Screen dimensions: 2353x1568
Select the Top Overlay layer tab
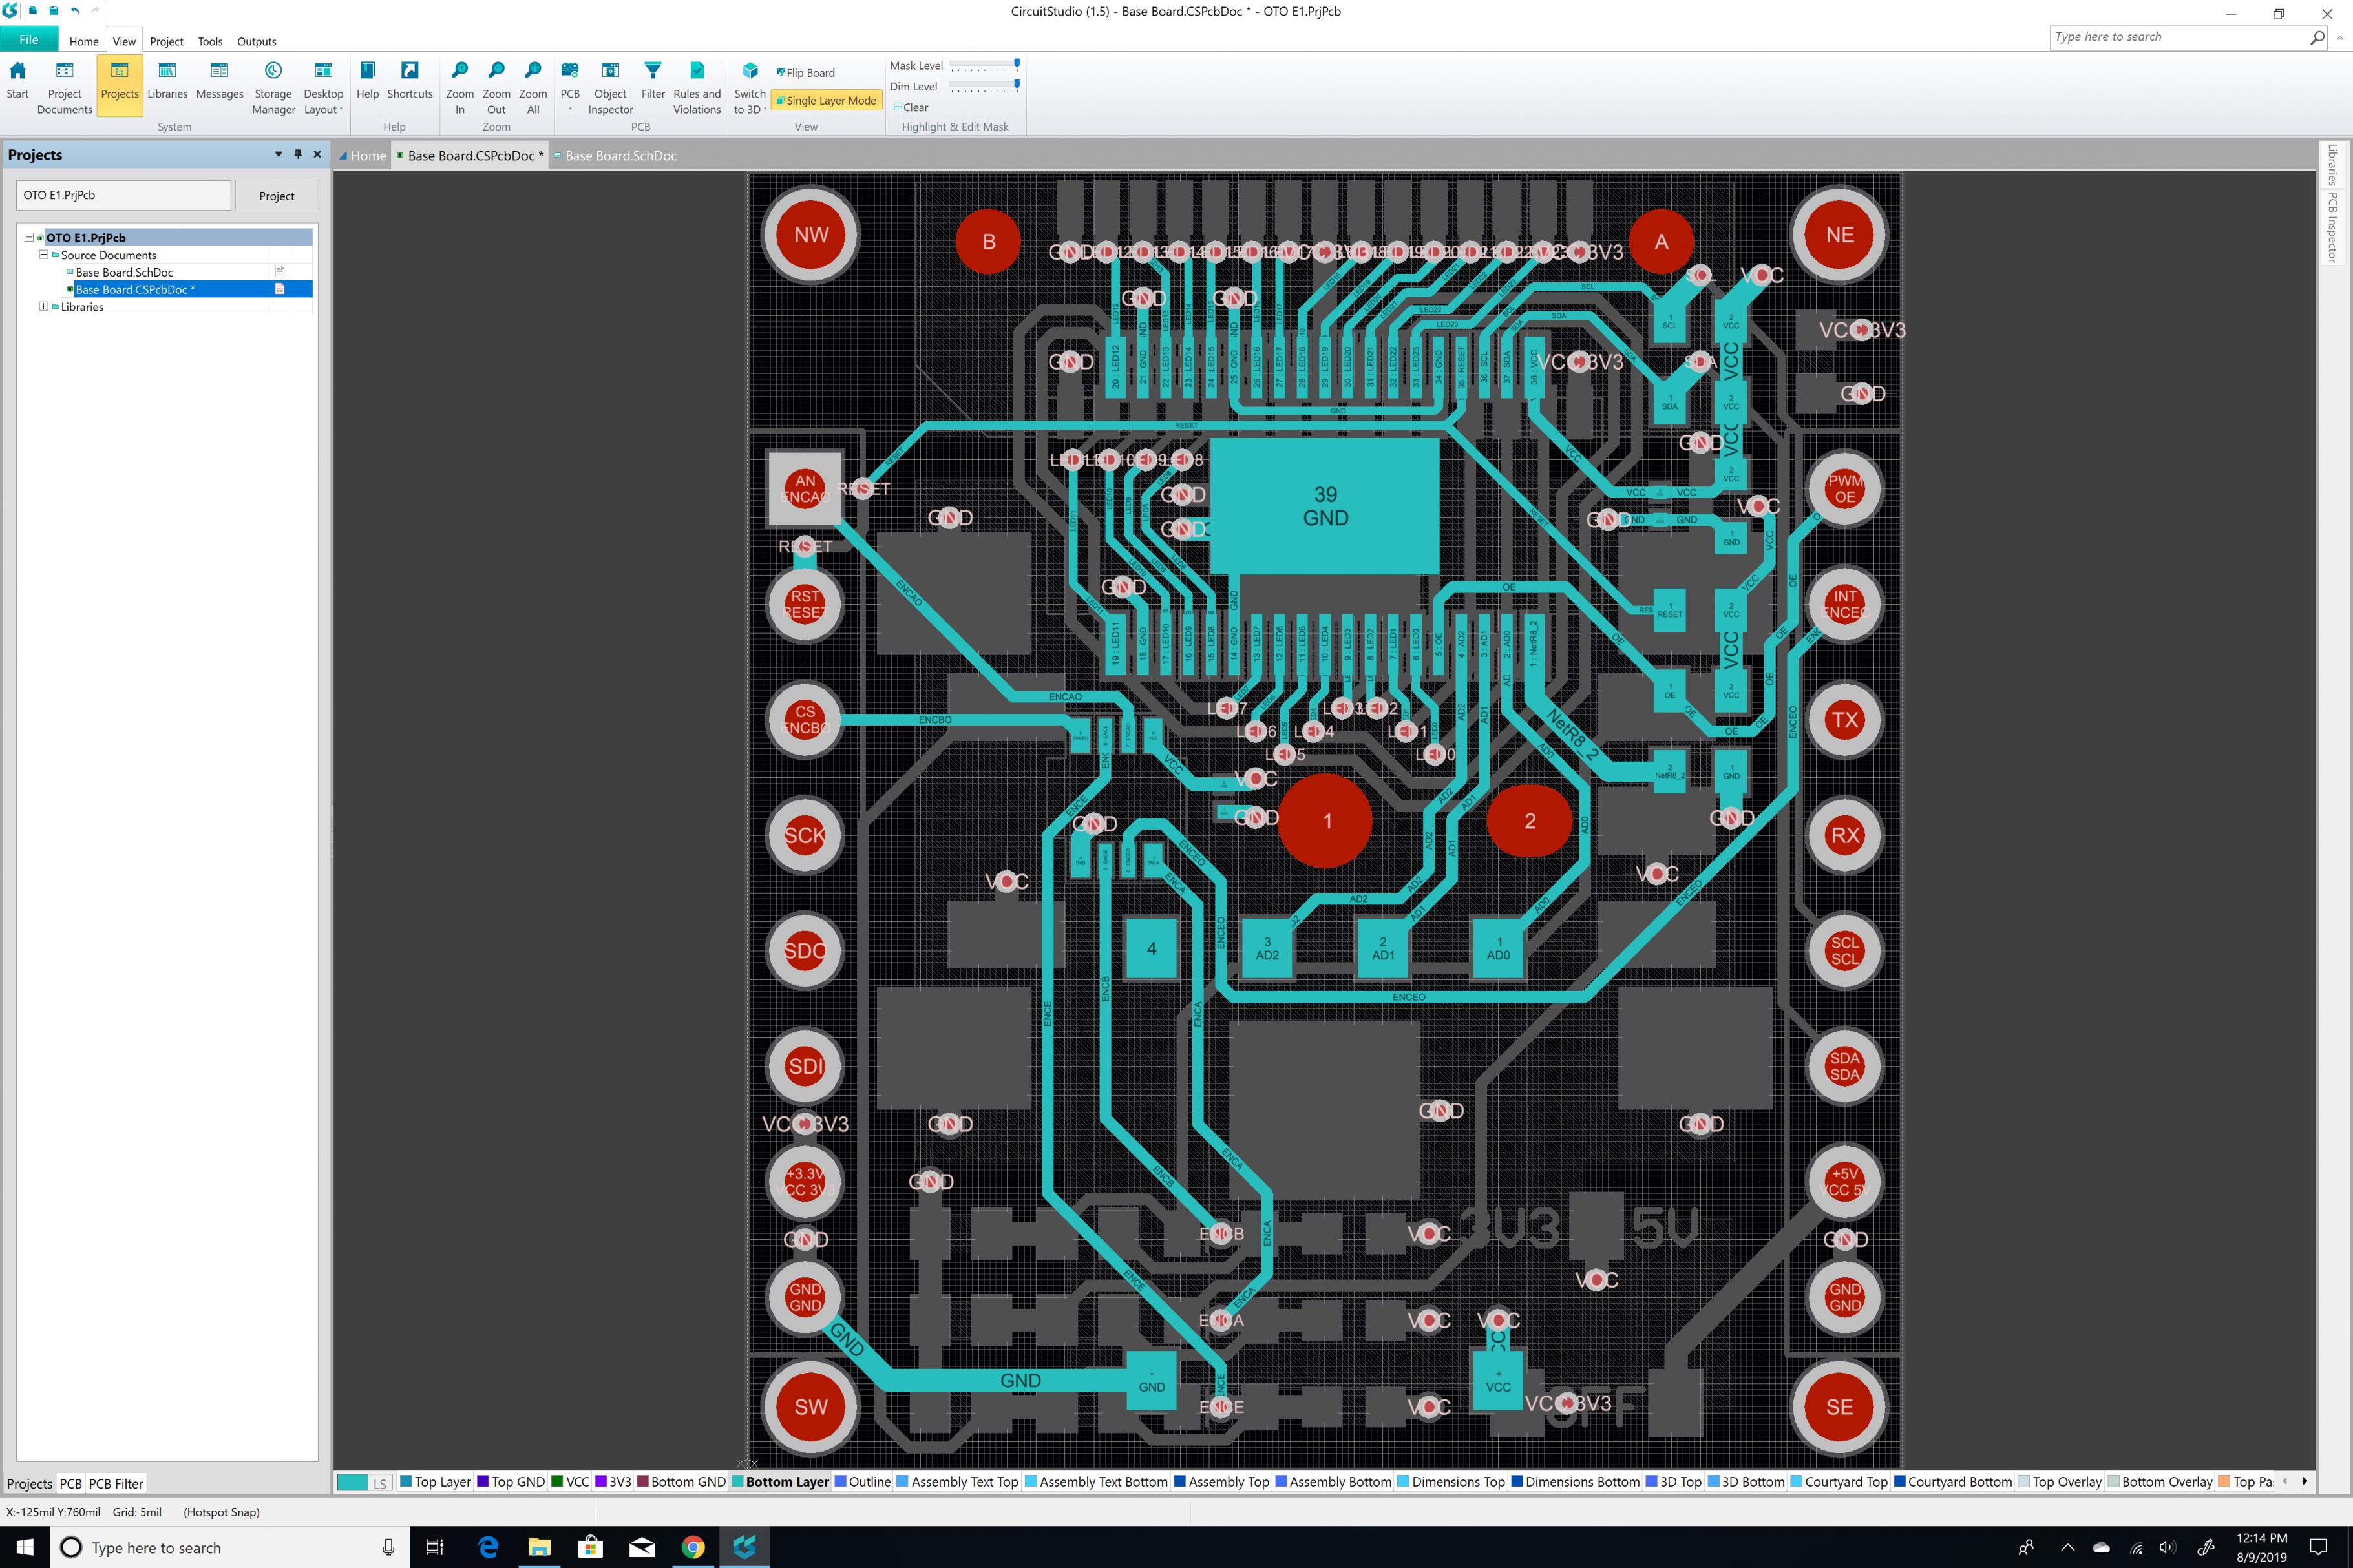tap(2060, 1482)
